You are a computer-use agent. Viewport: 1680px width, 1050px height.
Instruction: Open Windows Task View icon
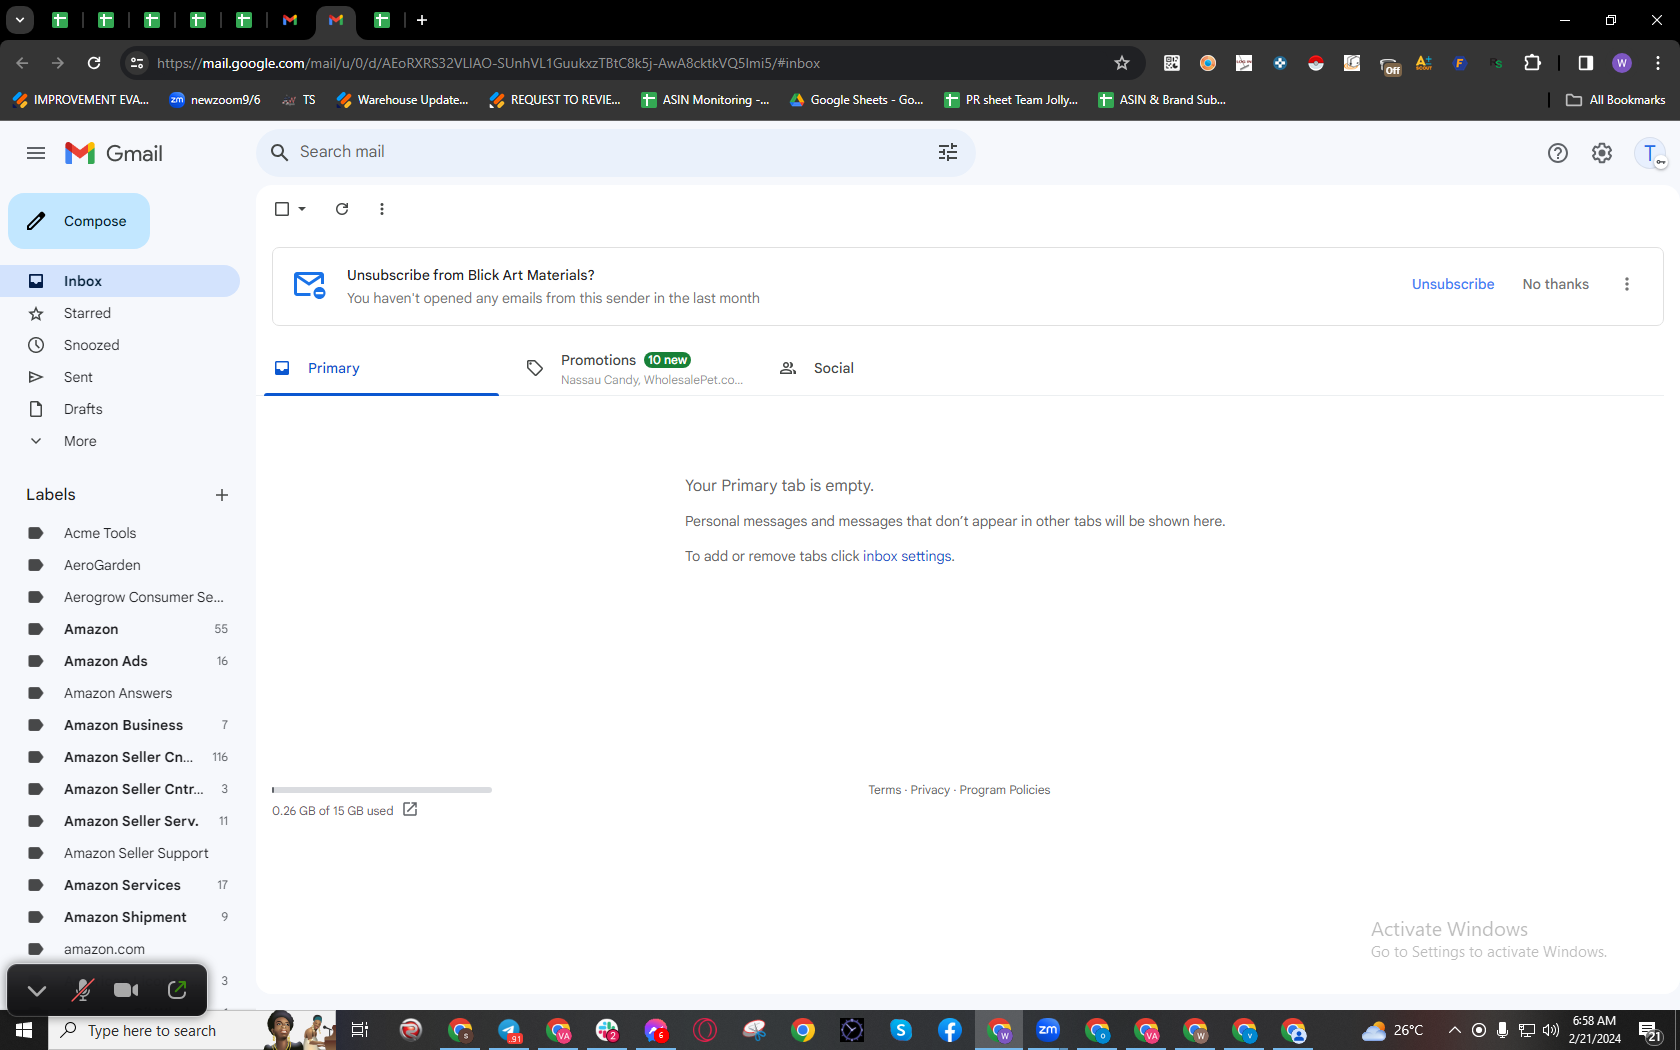pos(360,1030)
